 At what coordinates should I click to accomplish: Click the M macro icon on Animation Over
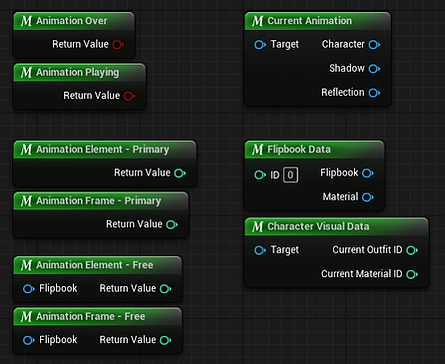[x=26, y=21]
